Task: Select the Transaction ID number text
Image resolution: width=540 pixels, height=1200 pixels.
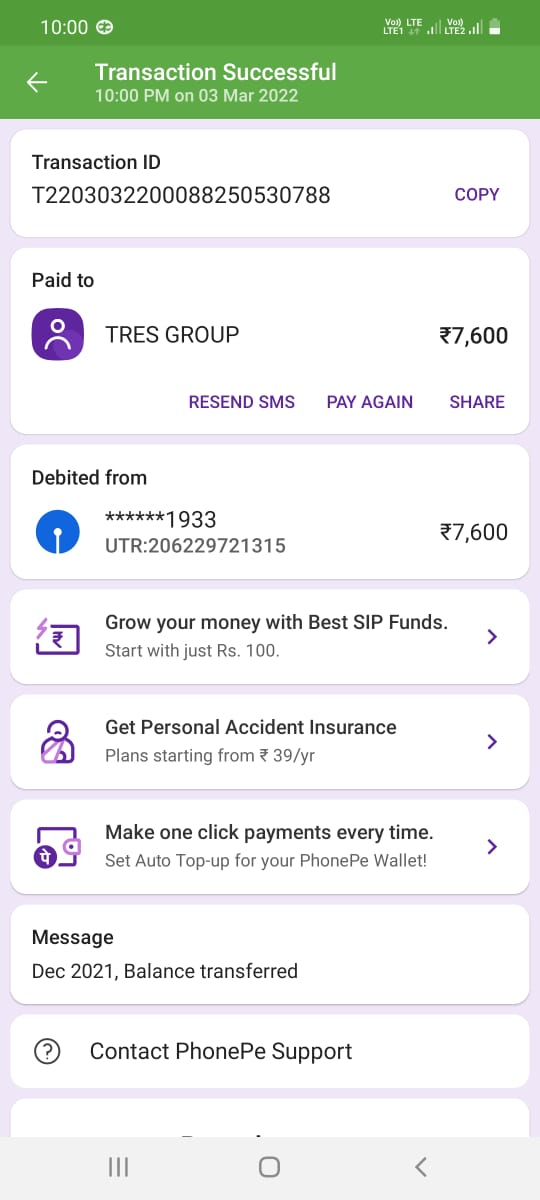Action: 181,195
